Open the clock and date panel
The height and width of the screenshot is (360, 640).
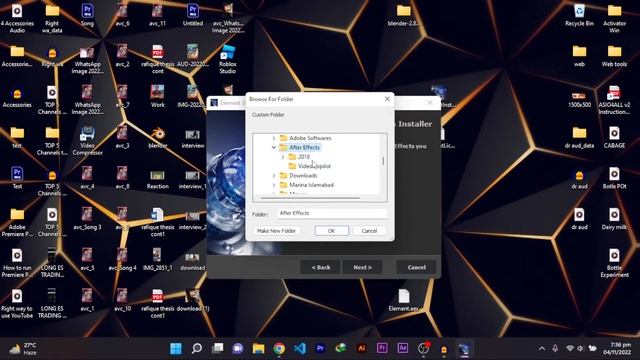pos(617,349)
